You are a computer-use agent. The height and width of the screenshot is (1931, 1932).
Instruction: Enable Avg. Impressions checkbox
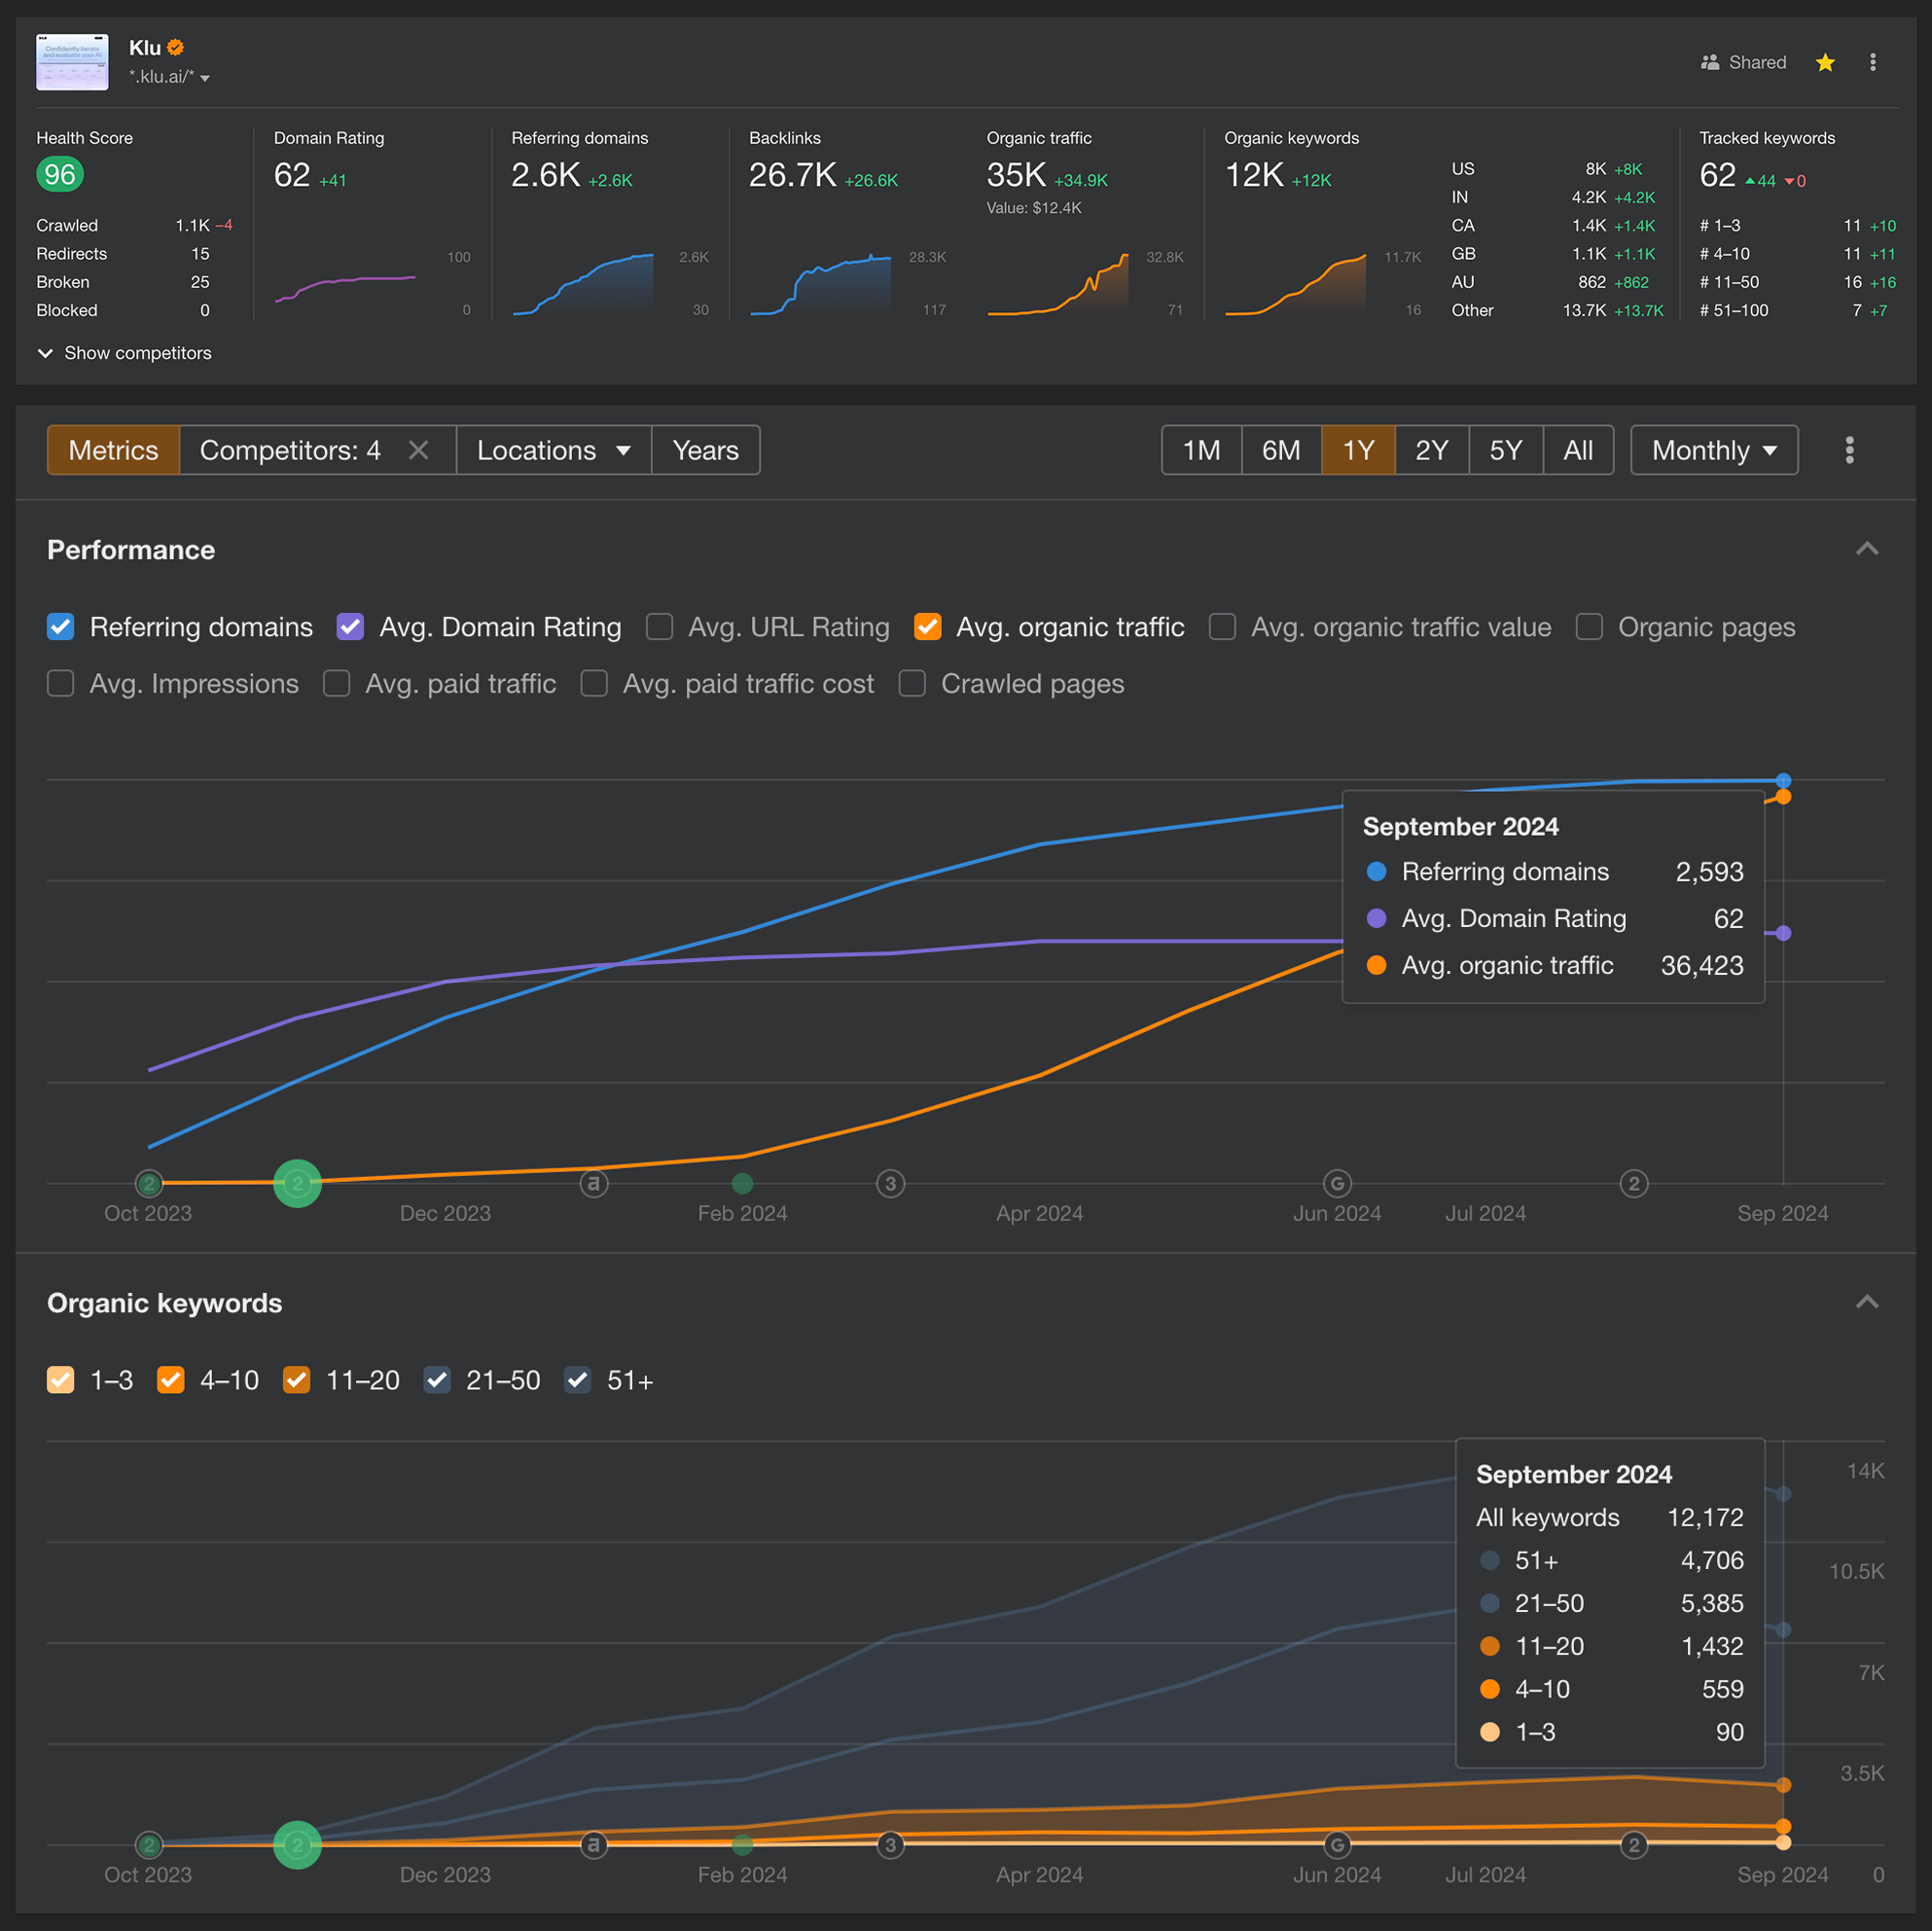click(61, 683)
